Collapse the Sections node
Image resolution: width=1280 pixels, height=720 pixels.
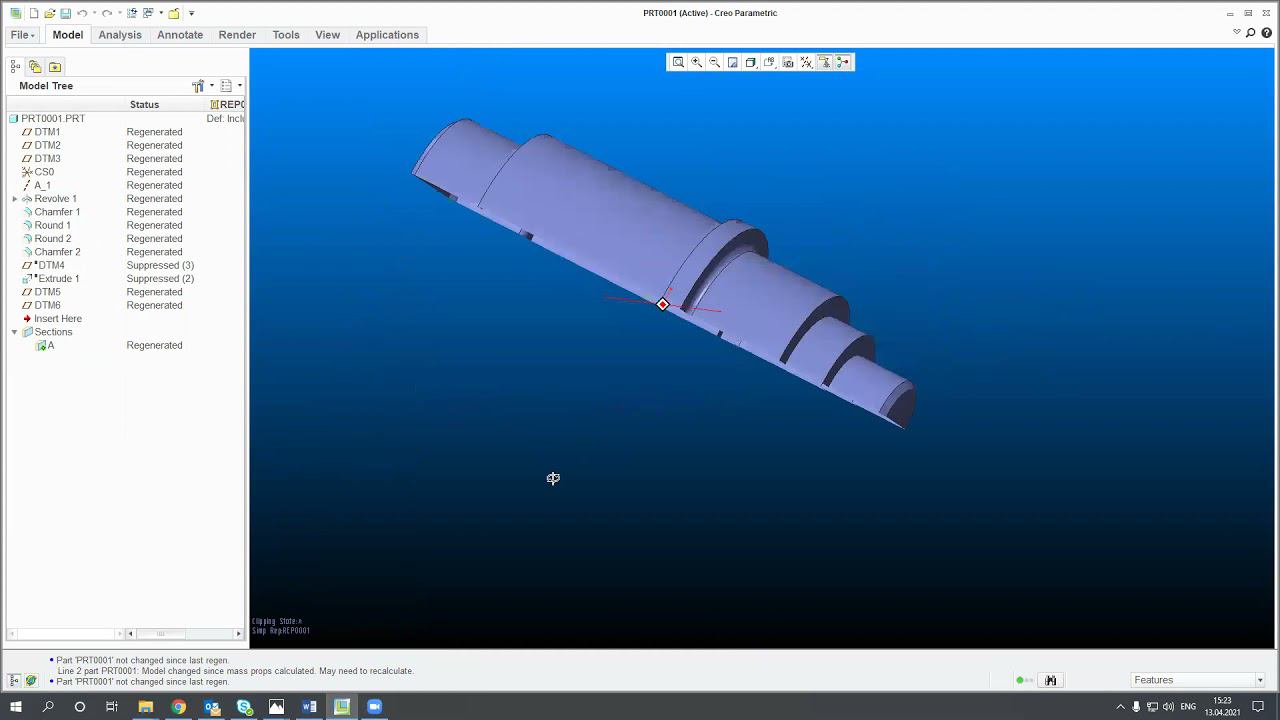point(15,332)
